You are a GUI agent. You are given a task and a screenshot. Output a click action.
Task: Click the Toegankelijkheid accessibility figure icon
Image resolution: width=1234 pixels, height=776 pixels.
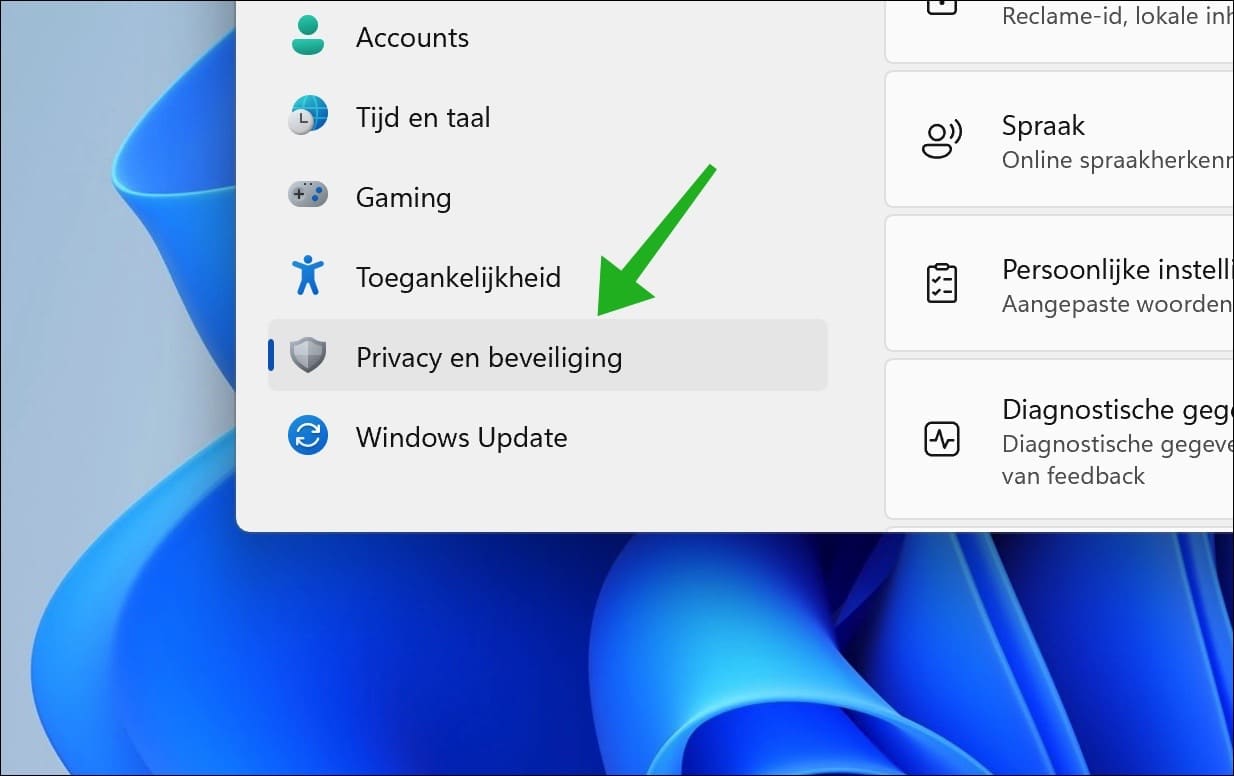[308, 275]
